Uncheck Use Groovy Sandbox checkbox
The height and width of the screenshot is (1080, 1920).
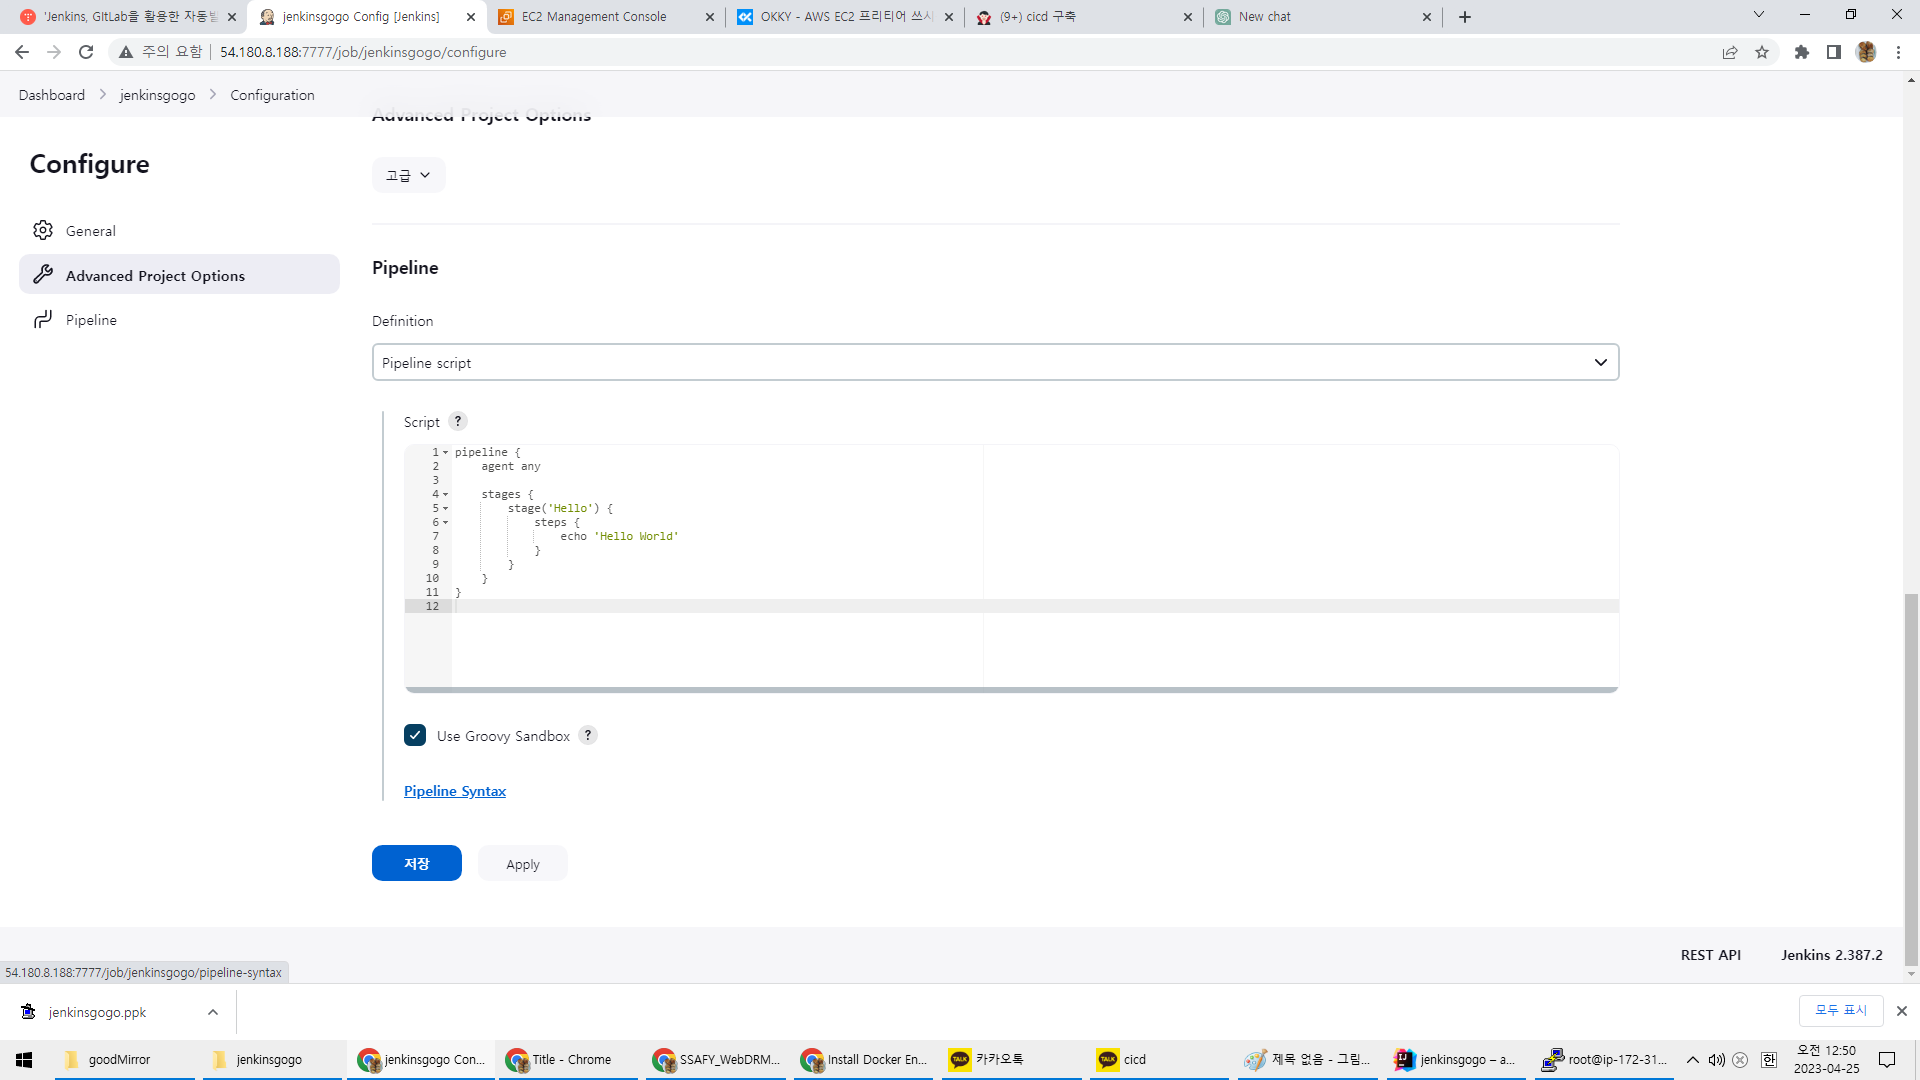point(415,735)
